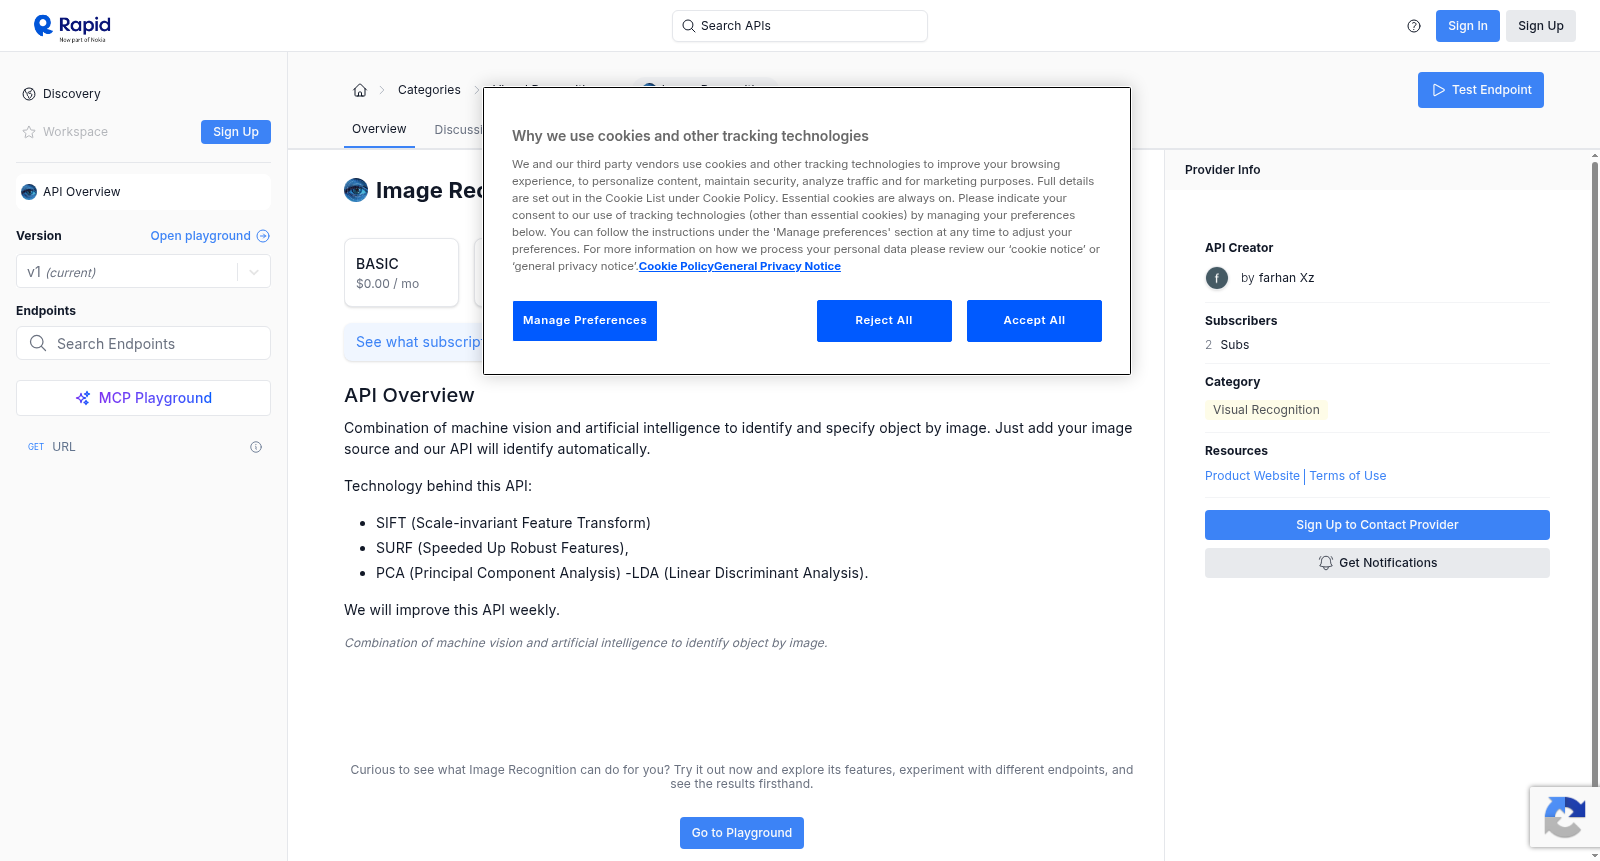
Task: Open the General Privacy Notice link
Action: [777, 266]
